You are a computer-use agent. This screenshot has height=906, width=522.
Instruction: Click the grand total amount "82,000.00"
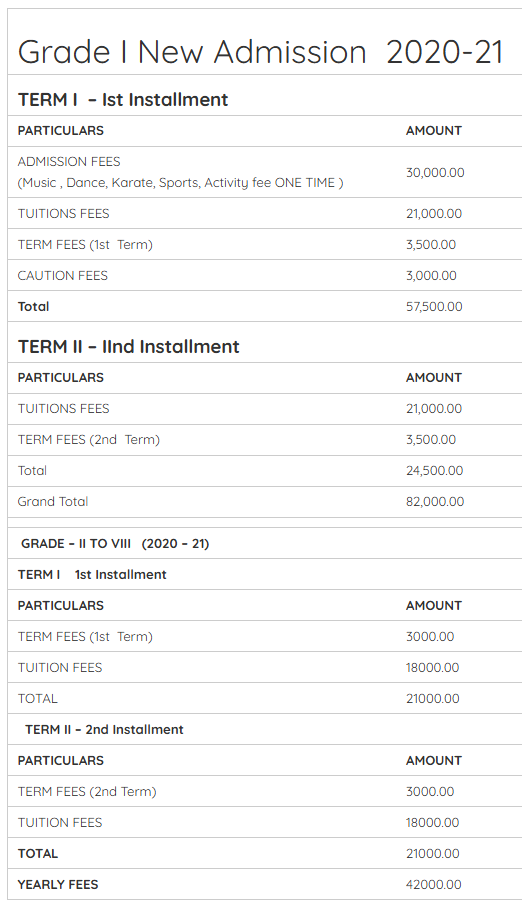point(435,502)
